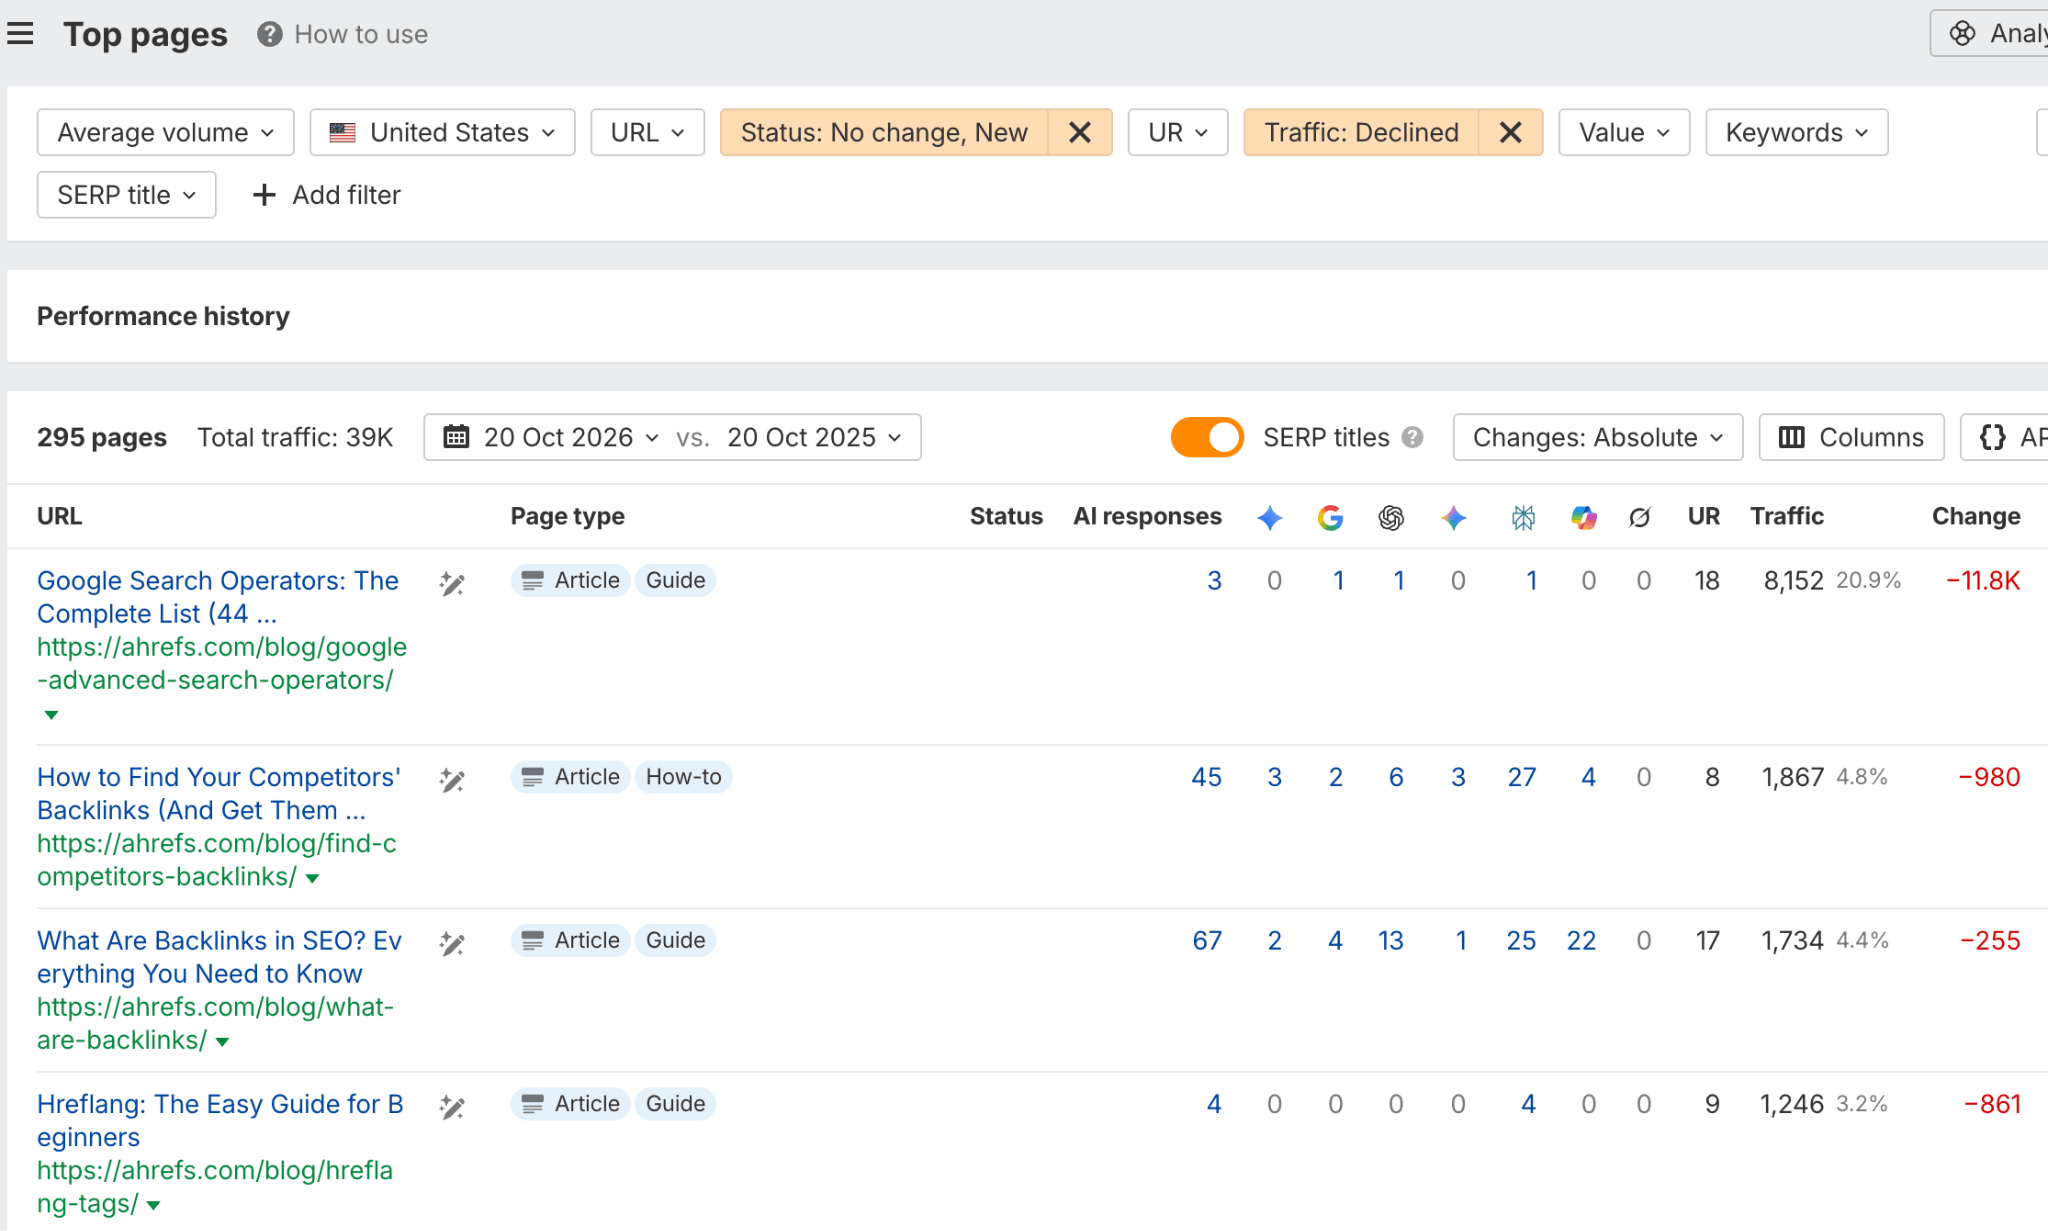2048x1231 pixels.
Task: Expand the Performance history section
Action: click(x=163, y=316)
